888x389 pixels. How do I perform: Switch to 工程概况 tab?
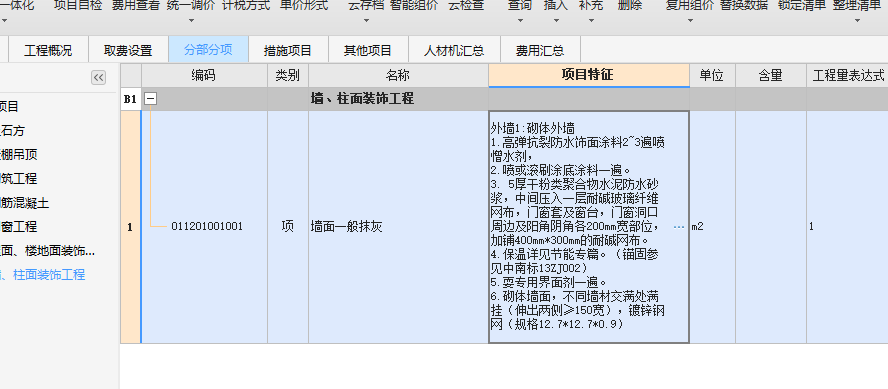[48, 50]
